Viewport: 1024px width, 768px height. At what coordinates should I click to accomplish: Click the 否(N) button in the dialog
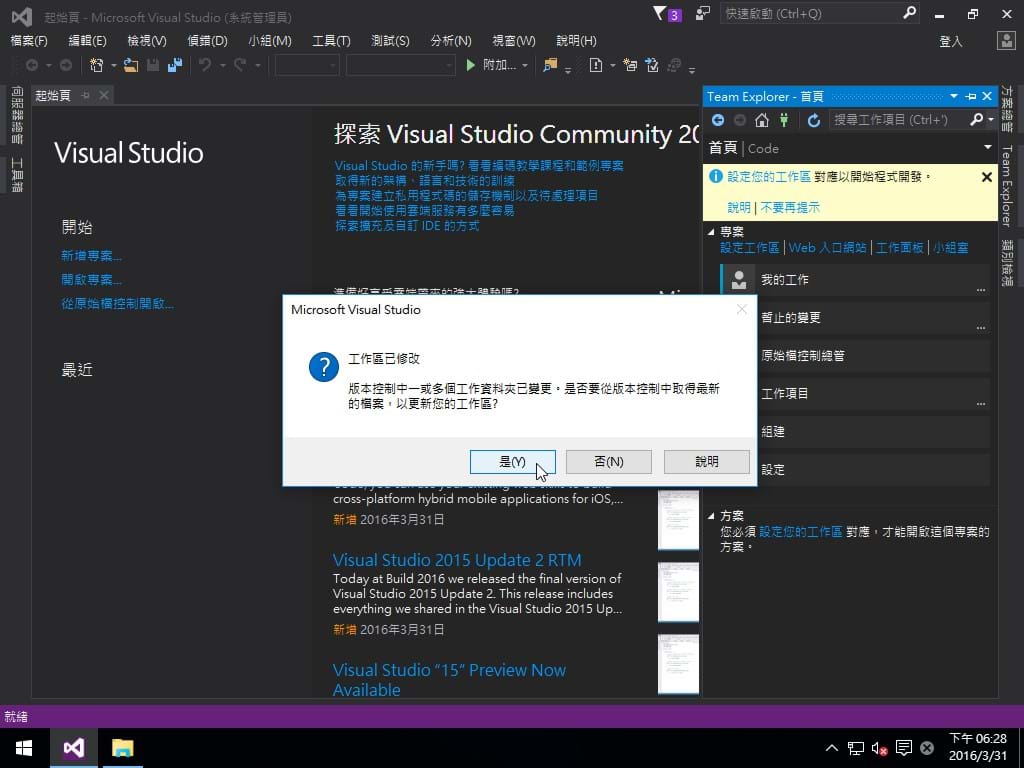[x=609, y=462]
